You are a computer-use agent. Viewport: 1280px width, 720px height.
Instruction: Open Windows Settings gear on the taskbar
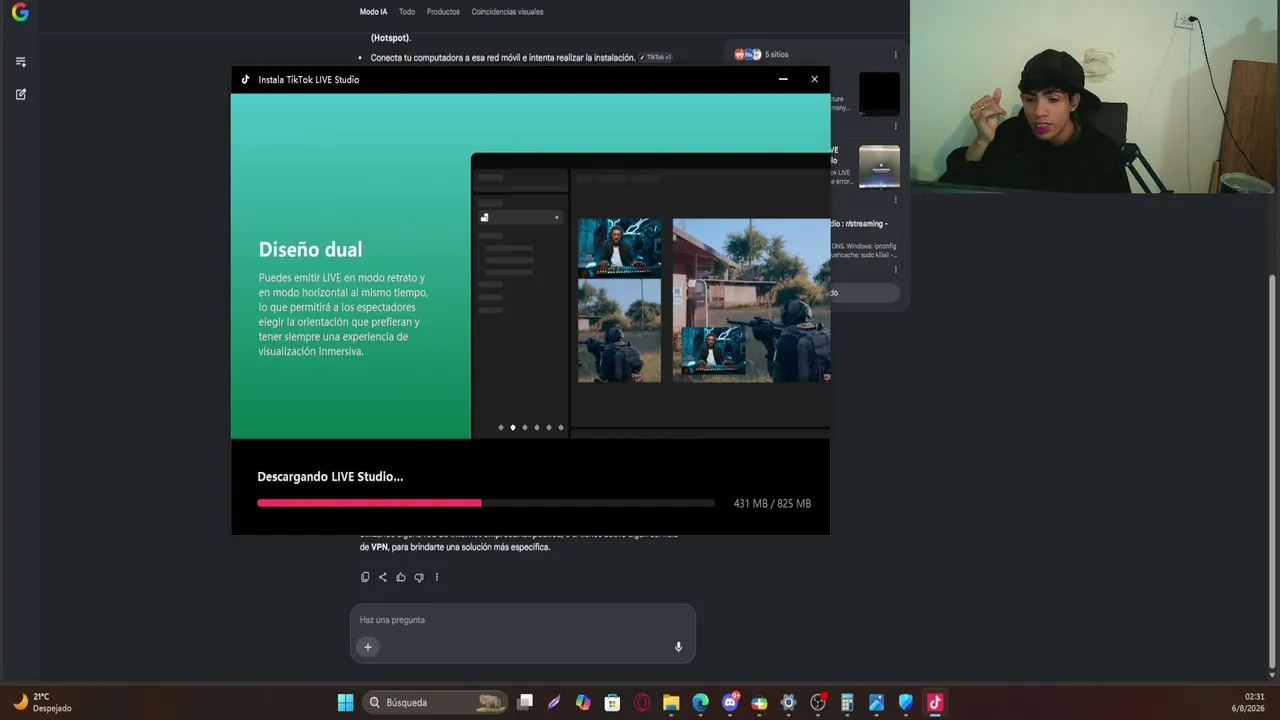point(788,703)
